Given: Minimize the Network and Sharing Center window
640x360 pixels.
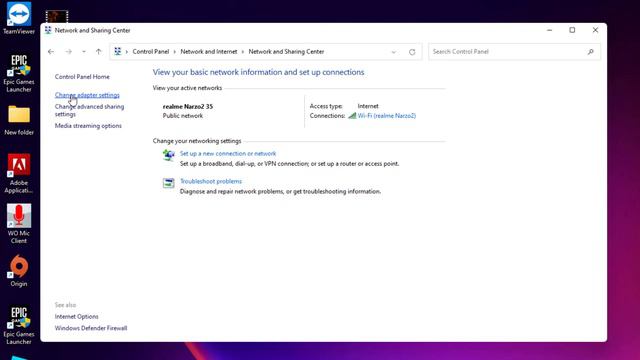Looking at the screenshot, I should click(549, 30).
